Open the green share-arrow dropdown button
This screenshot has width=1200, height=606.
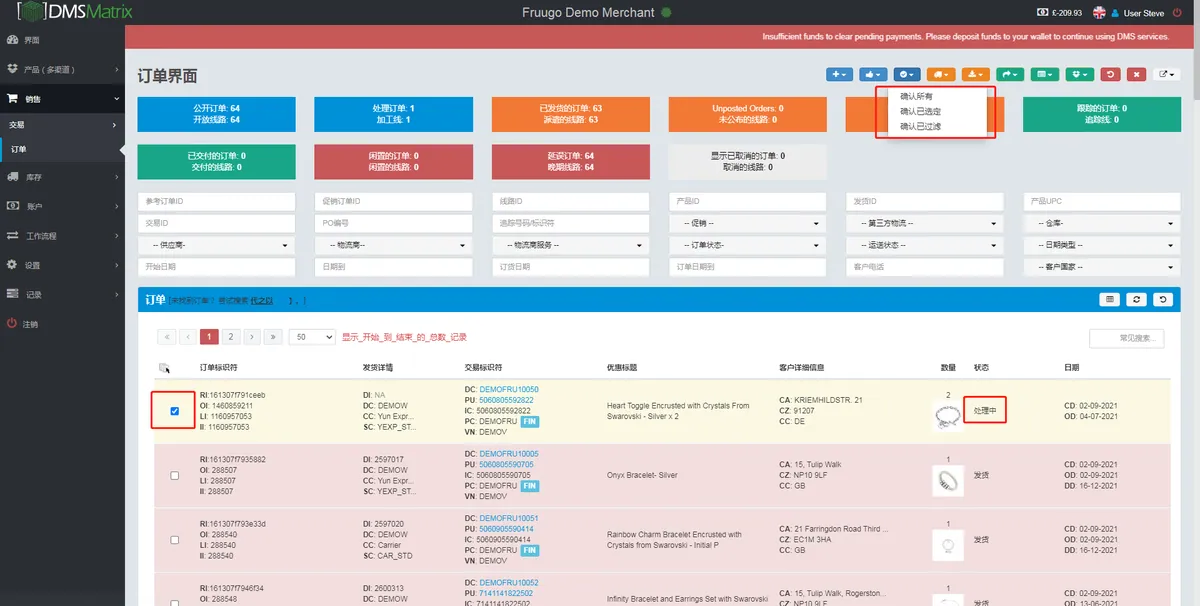(1010, 74)
